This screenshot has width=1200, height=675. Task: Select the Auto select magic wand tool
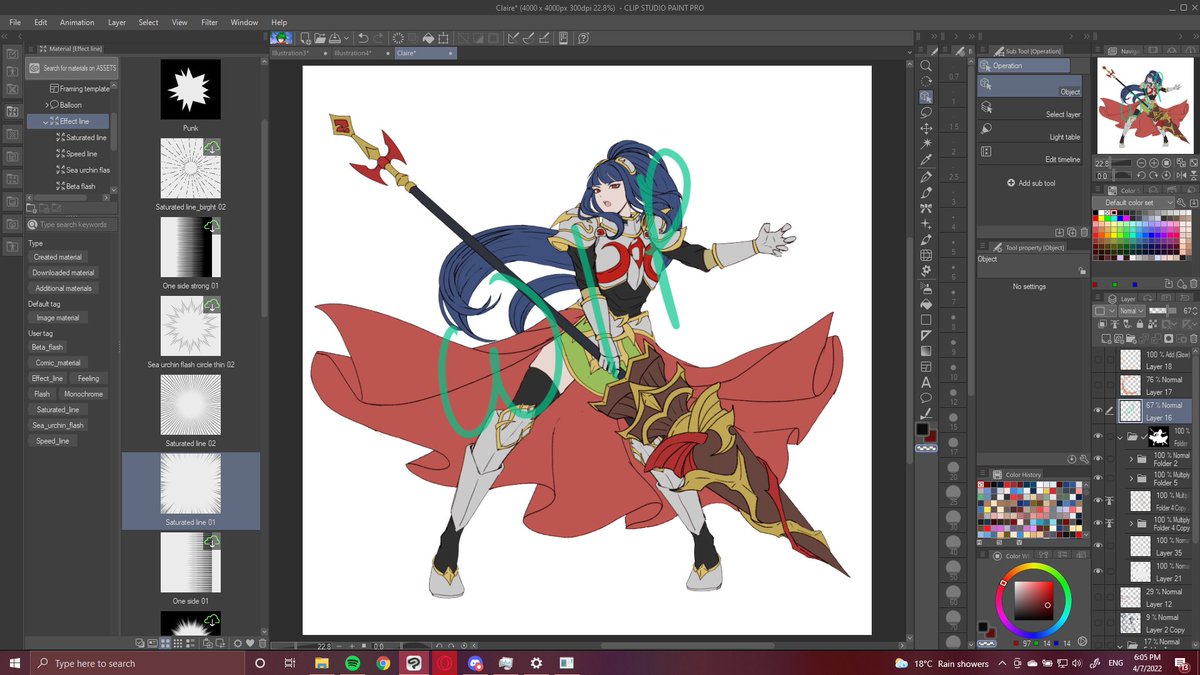(x=927, y=144)
